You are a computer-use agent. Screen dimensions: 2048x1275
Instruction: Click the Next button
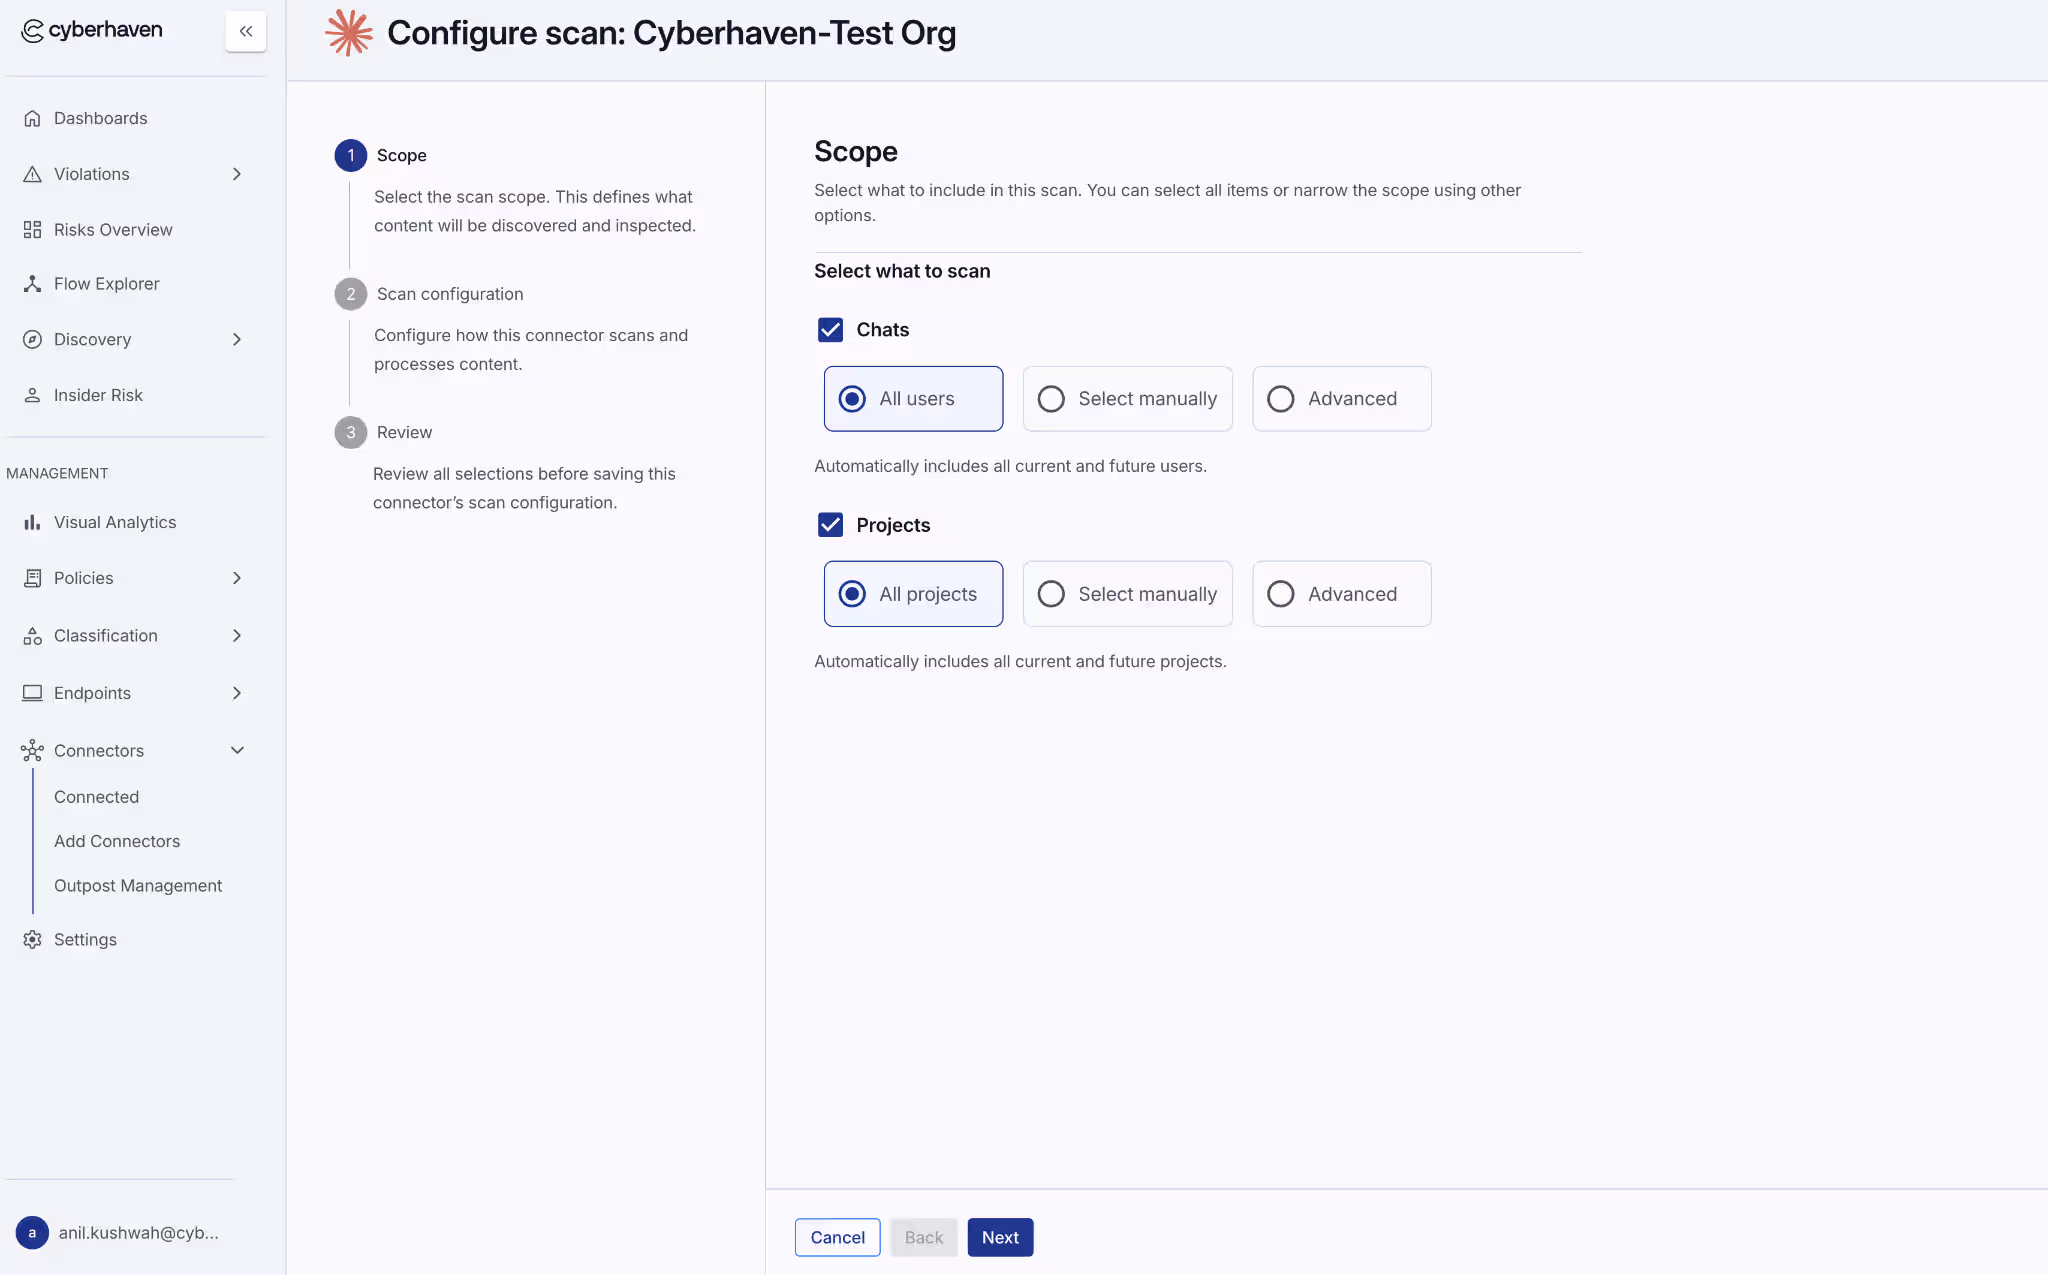(1000, 1237)
